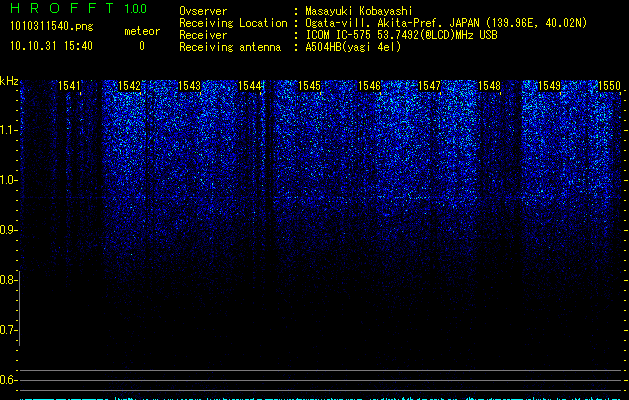Click the A504HB(yagi 4el) antenna text

(x=353, y=47)
